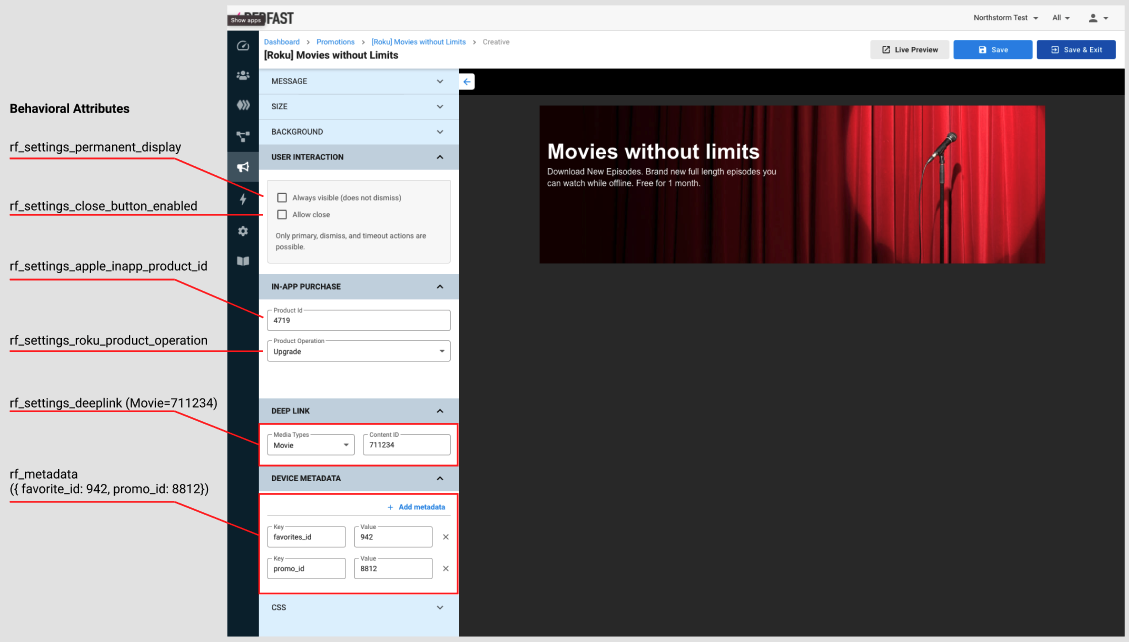The image size is (1129, 642).
Task: Open the documentation book icon in sidebar
Action: (243, 261)
